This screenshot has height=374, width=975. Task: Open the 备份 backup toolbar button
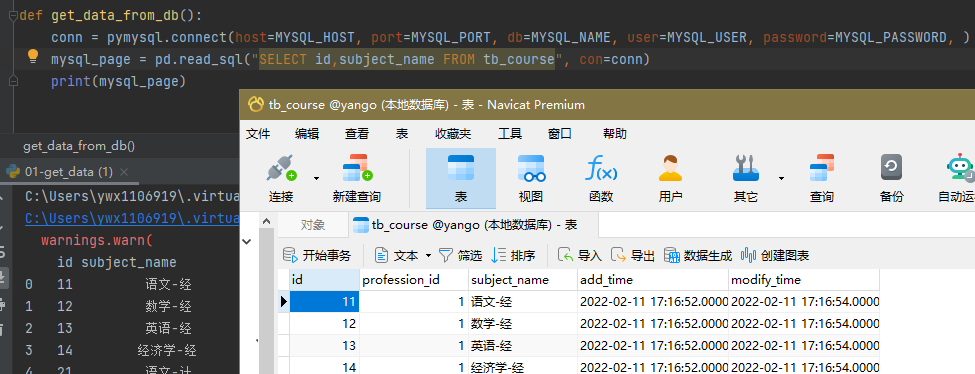891,179
